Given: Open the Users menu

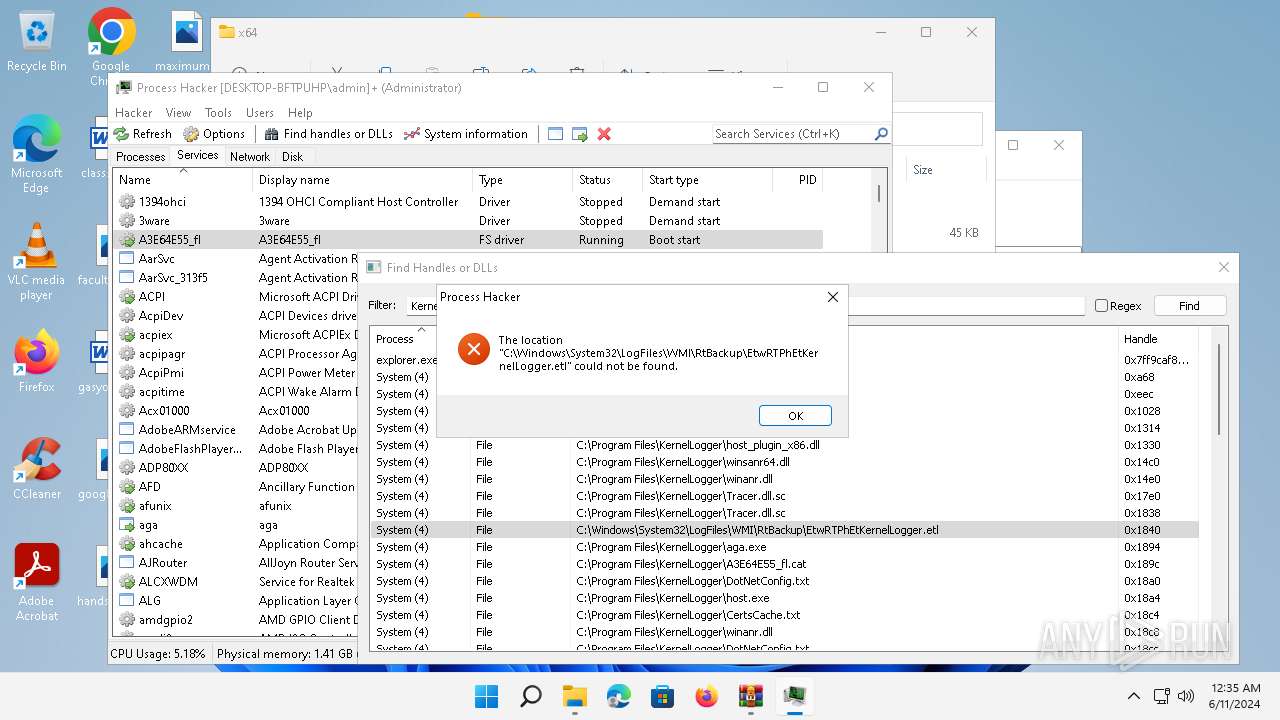Looking at the screenshot, I should point(260,113).
